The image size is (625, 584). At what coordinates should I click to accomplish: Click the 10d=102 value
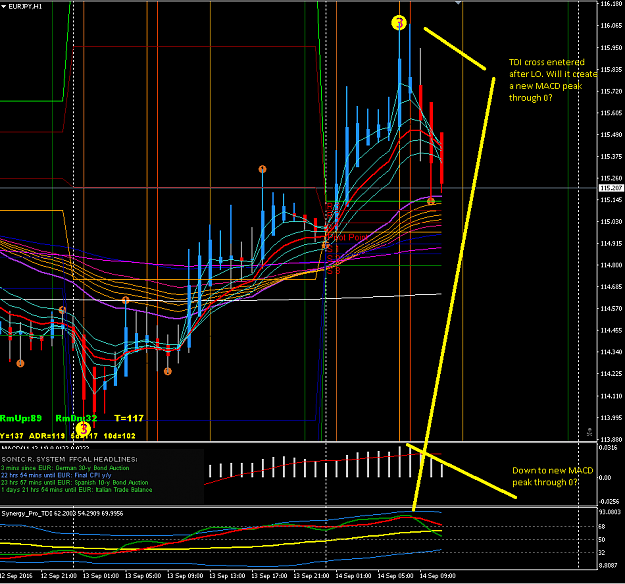click(119, 436)
